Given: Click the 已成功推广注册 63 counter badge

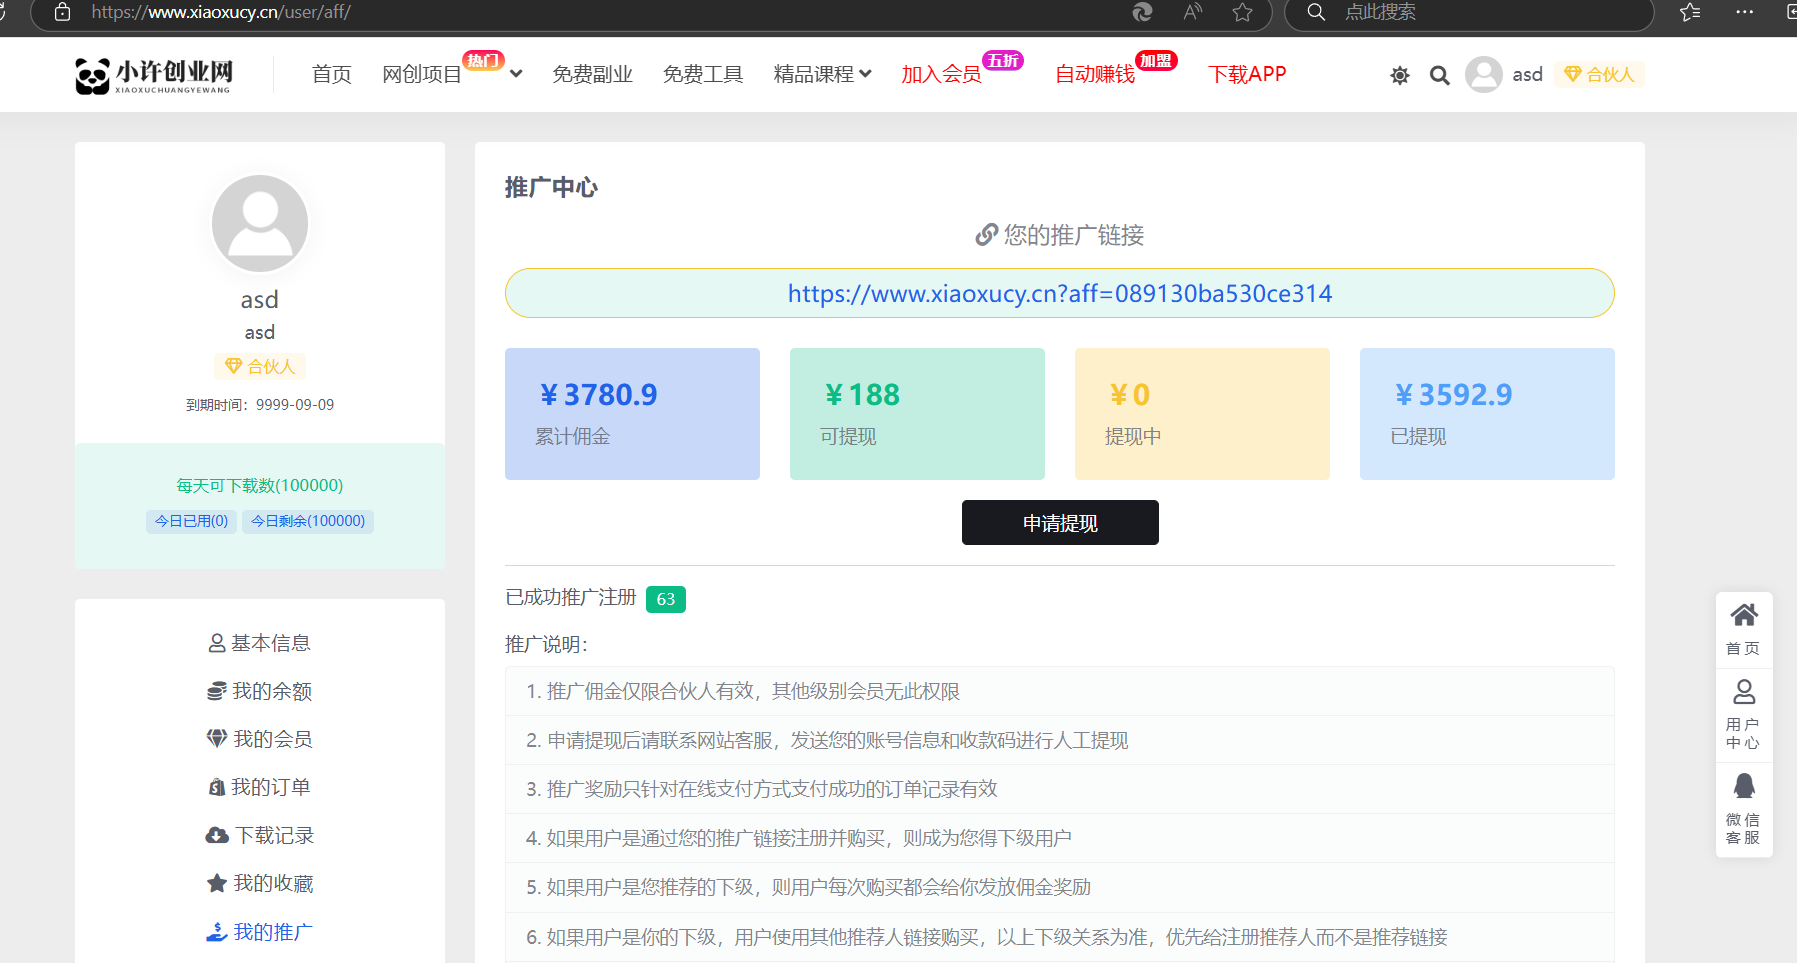Looking at the screenshot, I should point(665,599).
